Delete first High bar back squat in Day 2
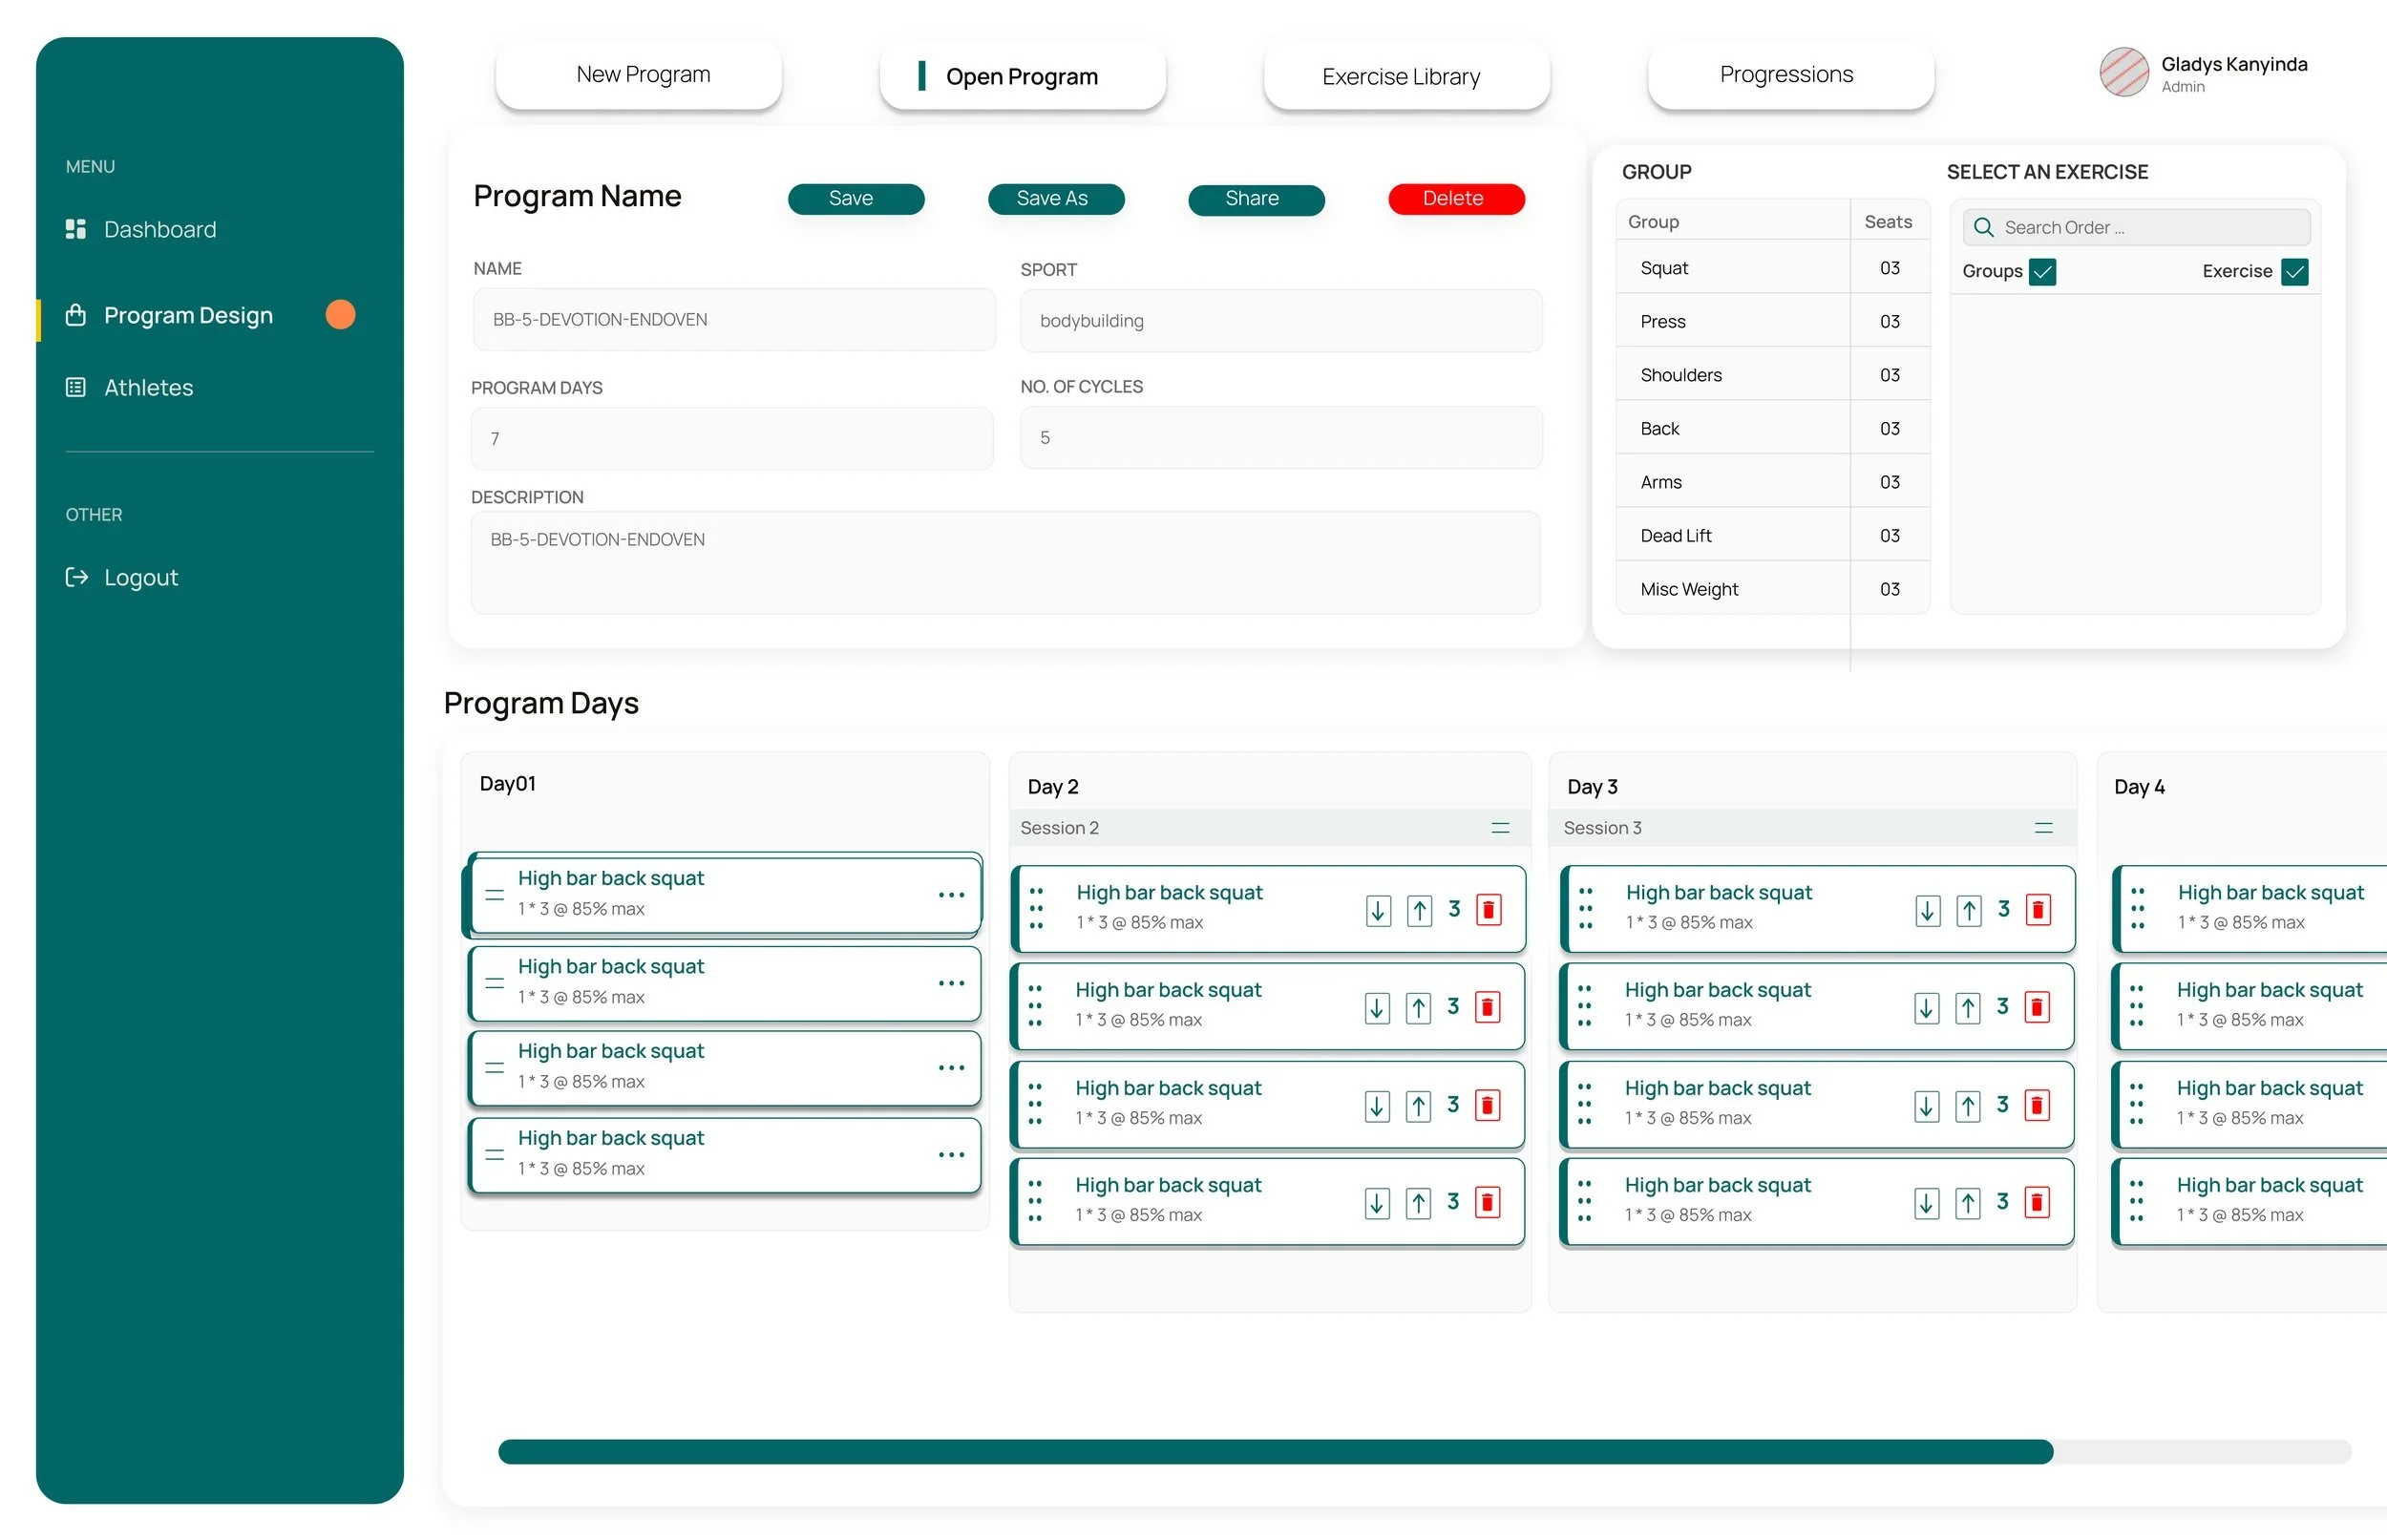The width and height of the screenshot is (2387, 1540). (1488, 910)
